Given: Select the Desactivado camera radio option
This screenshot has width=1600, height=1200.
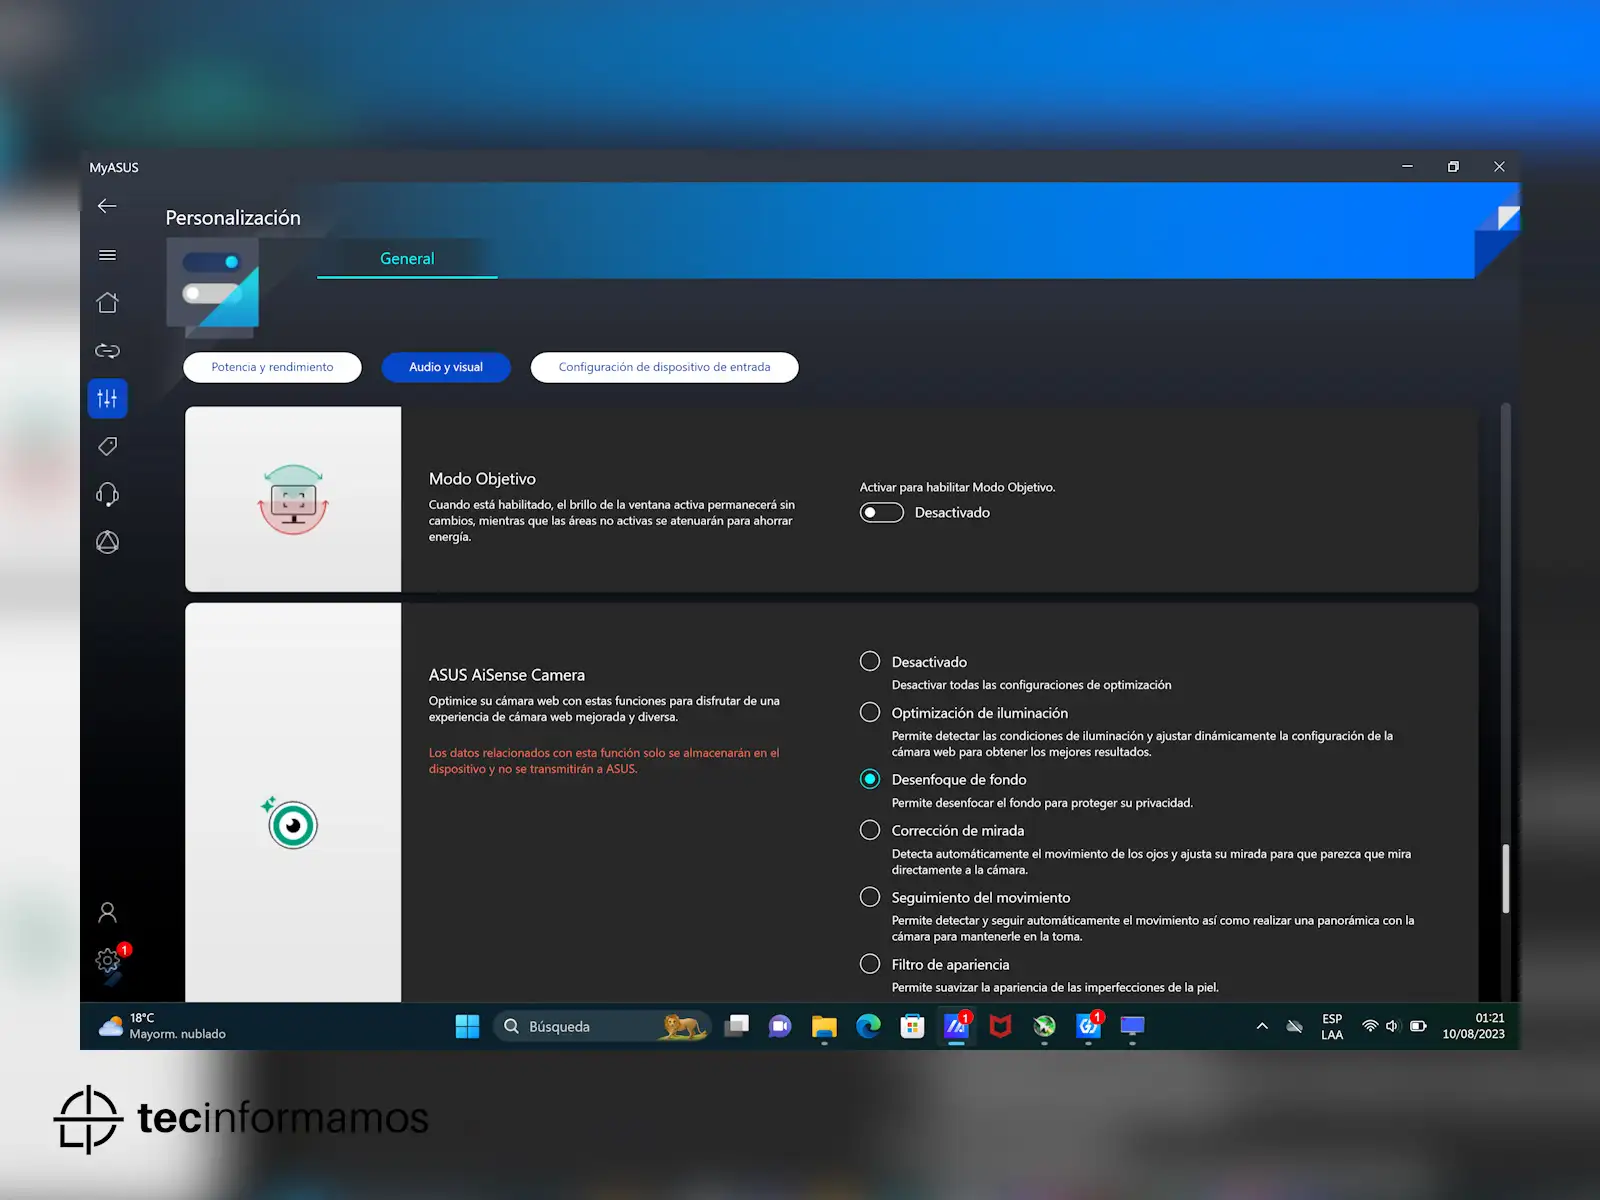Looking at the screenshot, I should pyautogui.click(x=870, y=662).
